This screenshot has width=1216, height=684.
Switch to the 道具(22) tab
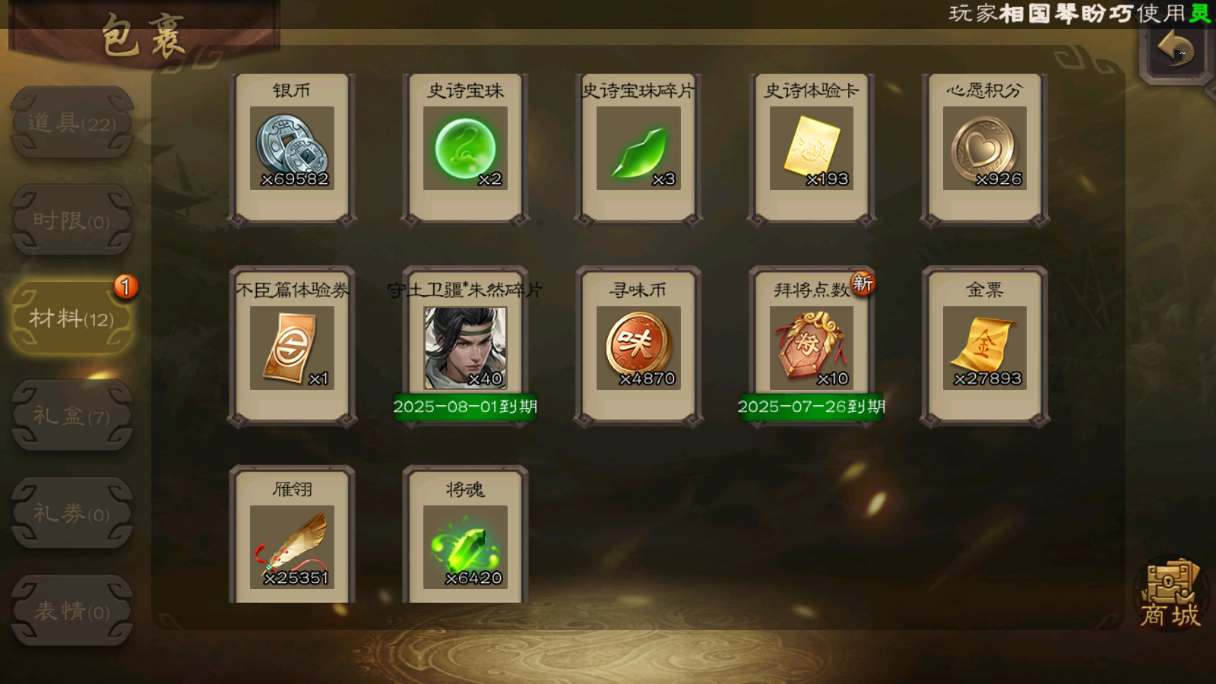click(72, 123)
